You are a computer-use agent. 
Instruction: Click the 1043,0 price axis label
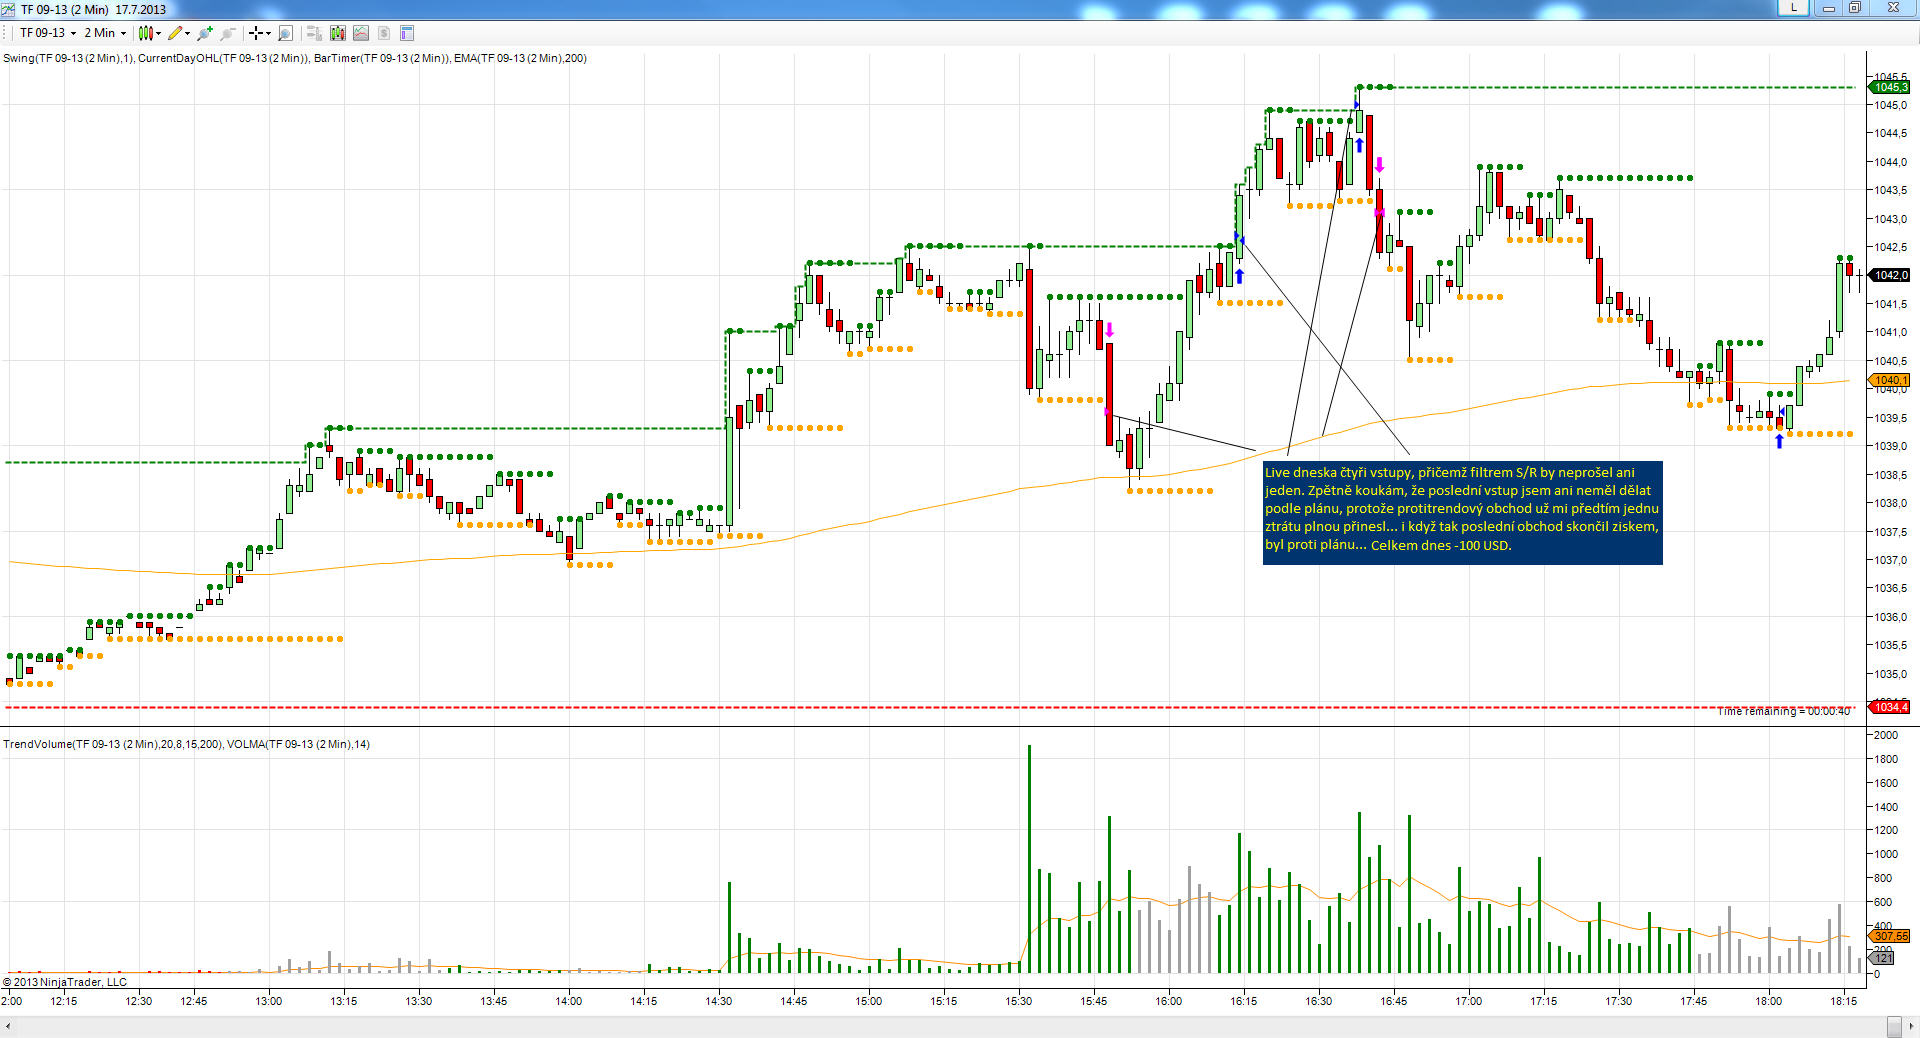click(1890, 219)
